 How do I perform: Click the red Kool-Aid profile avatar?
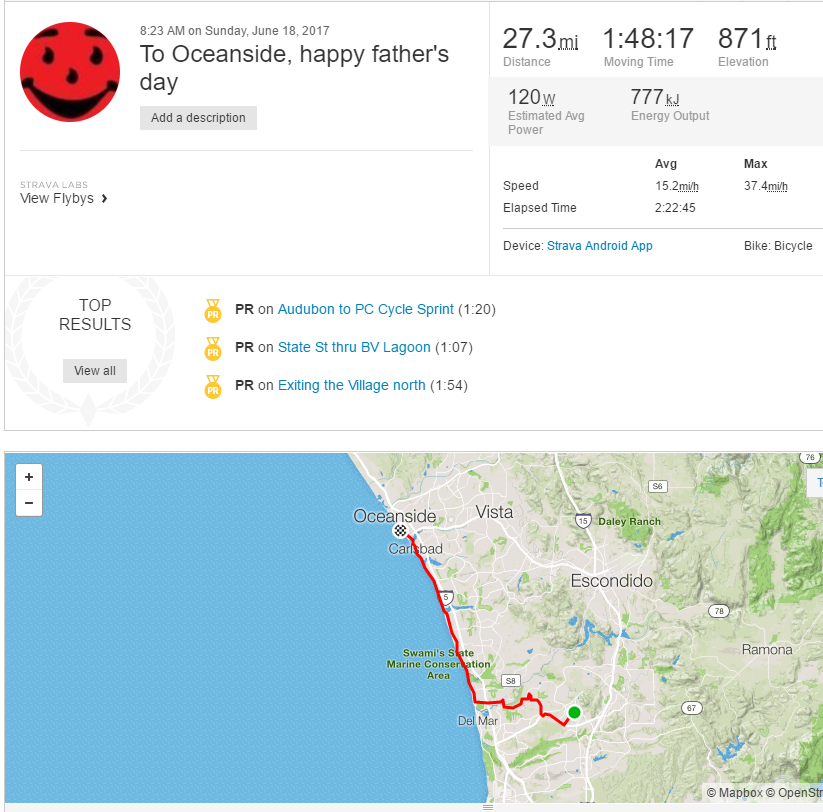[x=70, y=72]
